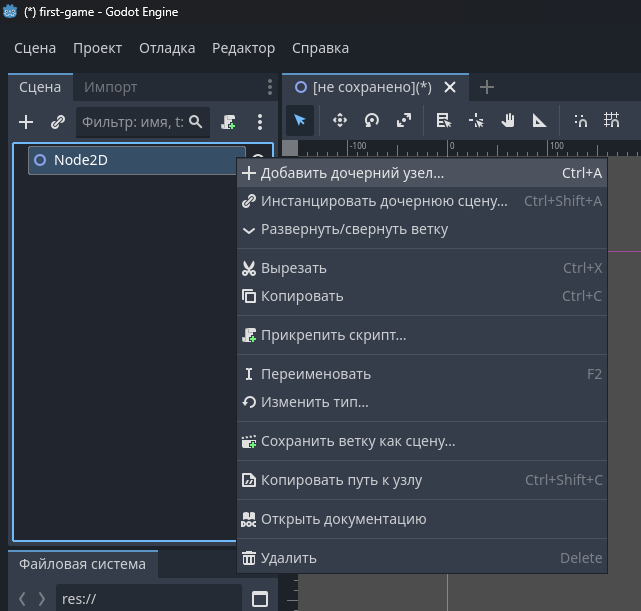
Task: Click the node filter search field
Action: click(x=133, y=122)
